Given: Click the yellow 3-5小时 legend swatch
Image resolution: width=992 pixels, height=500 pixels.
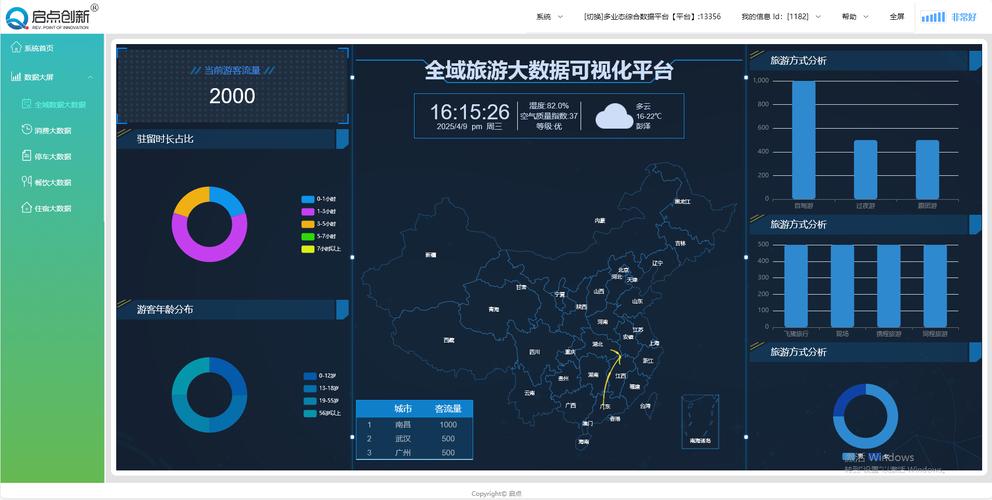Looking at the screenshot, I should point(308,224).
